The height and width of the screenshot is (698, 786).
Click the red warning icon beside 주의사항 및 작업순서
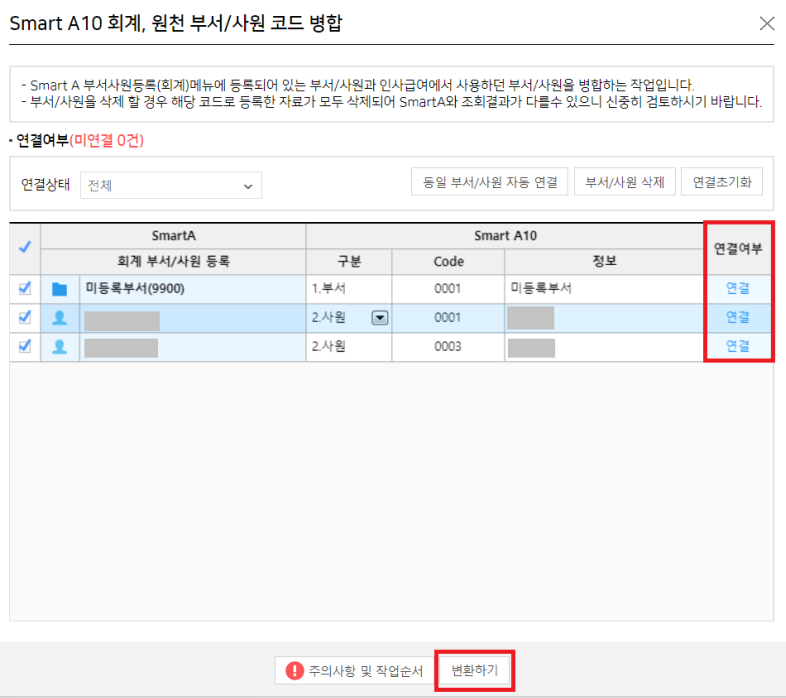pos(295,670)
